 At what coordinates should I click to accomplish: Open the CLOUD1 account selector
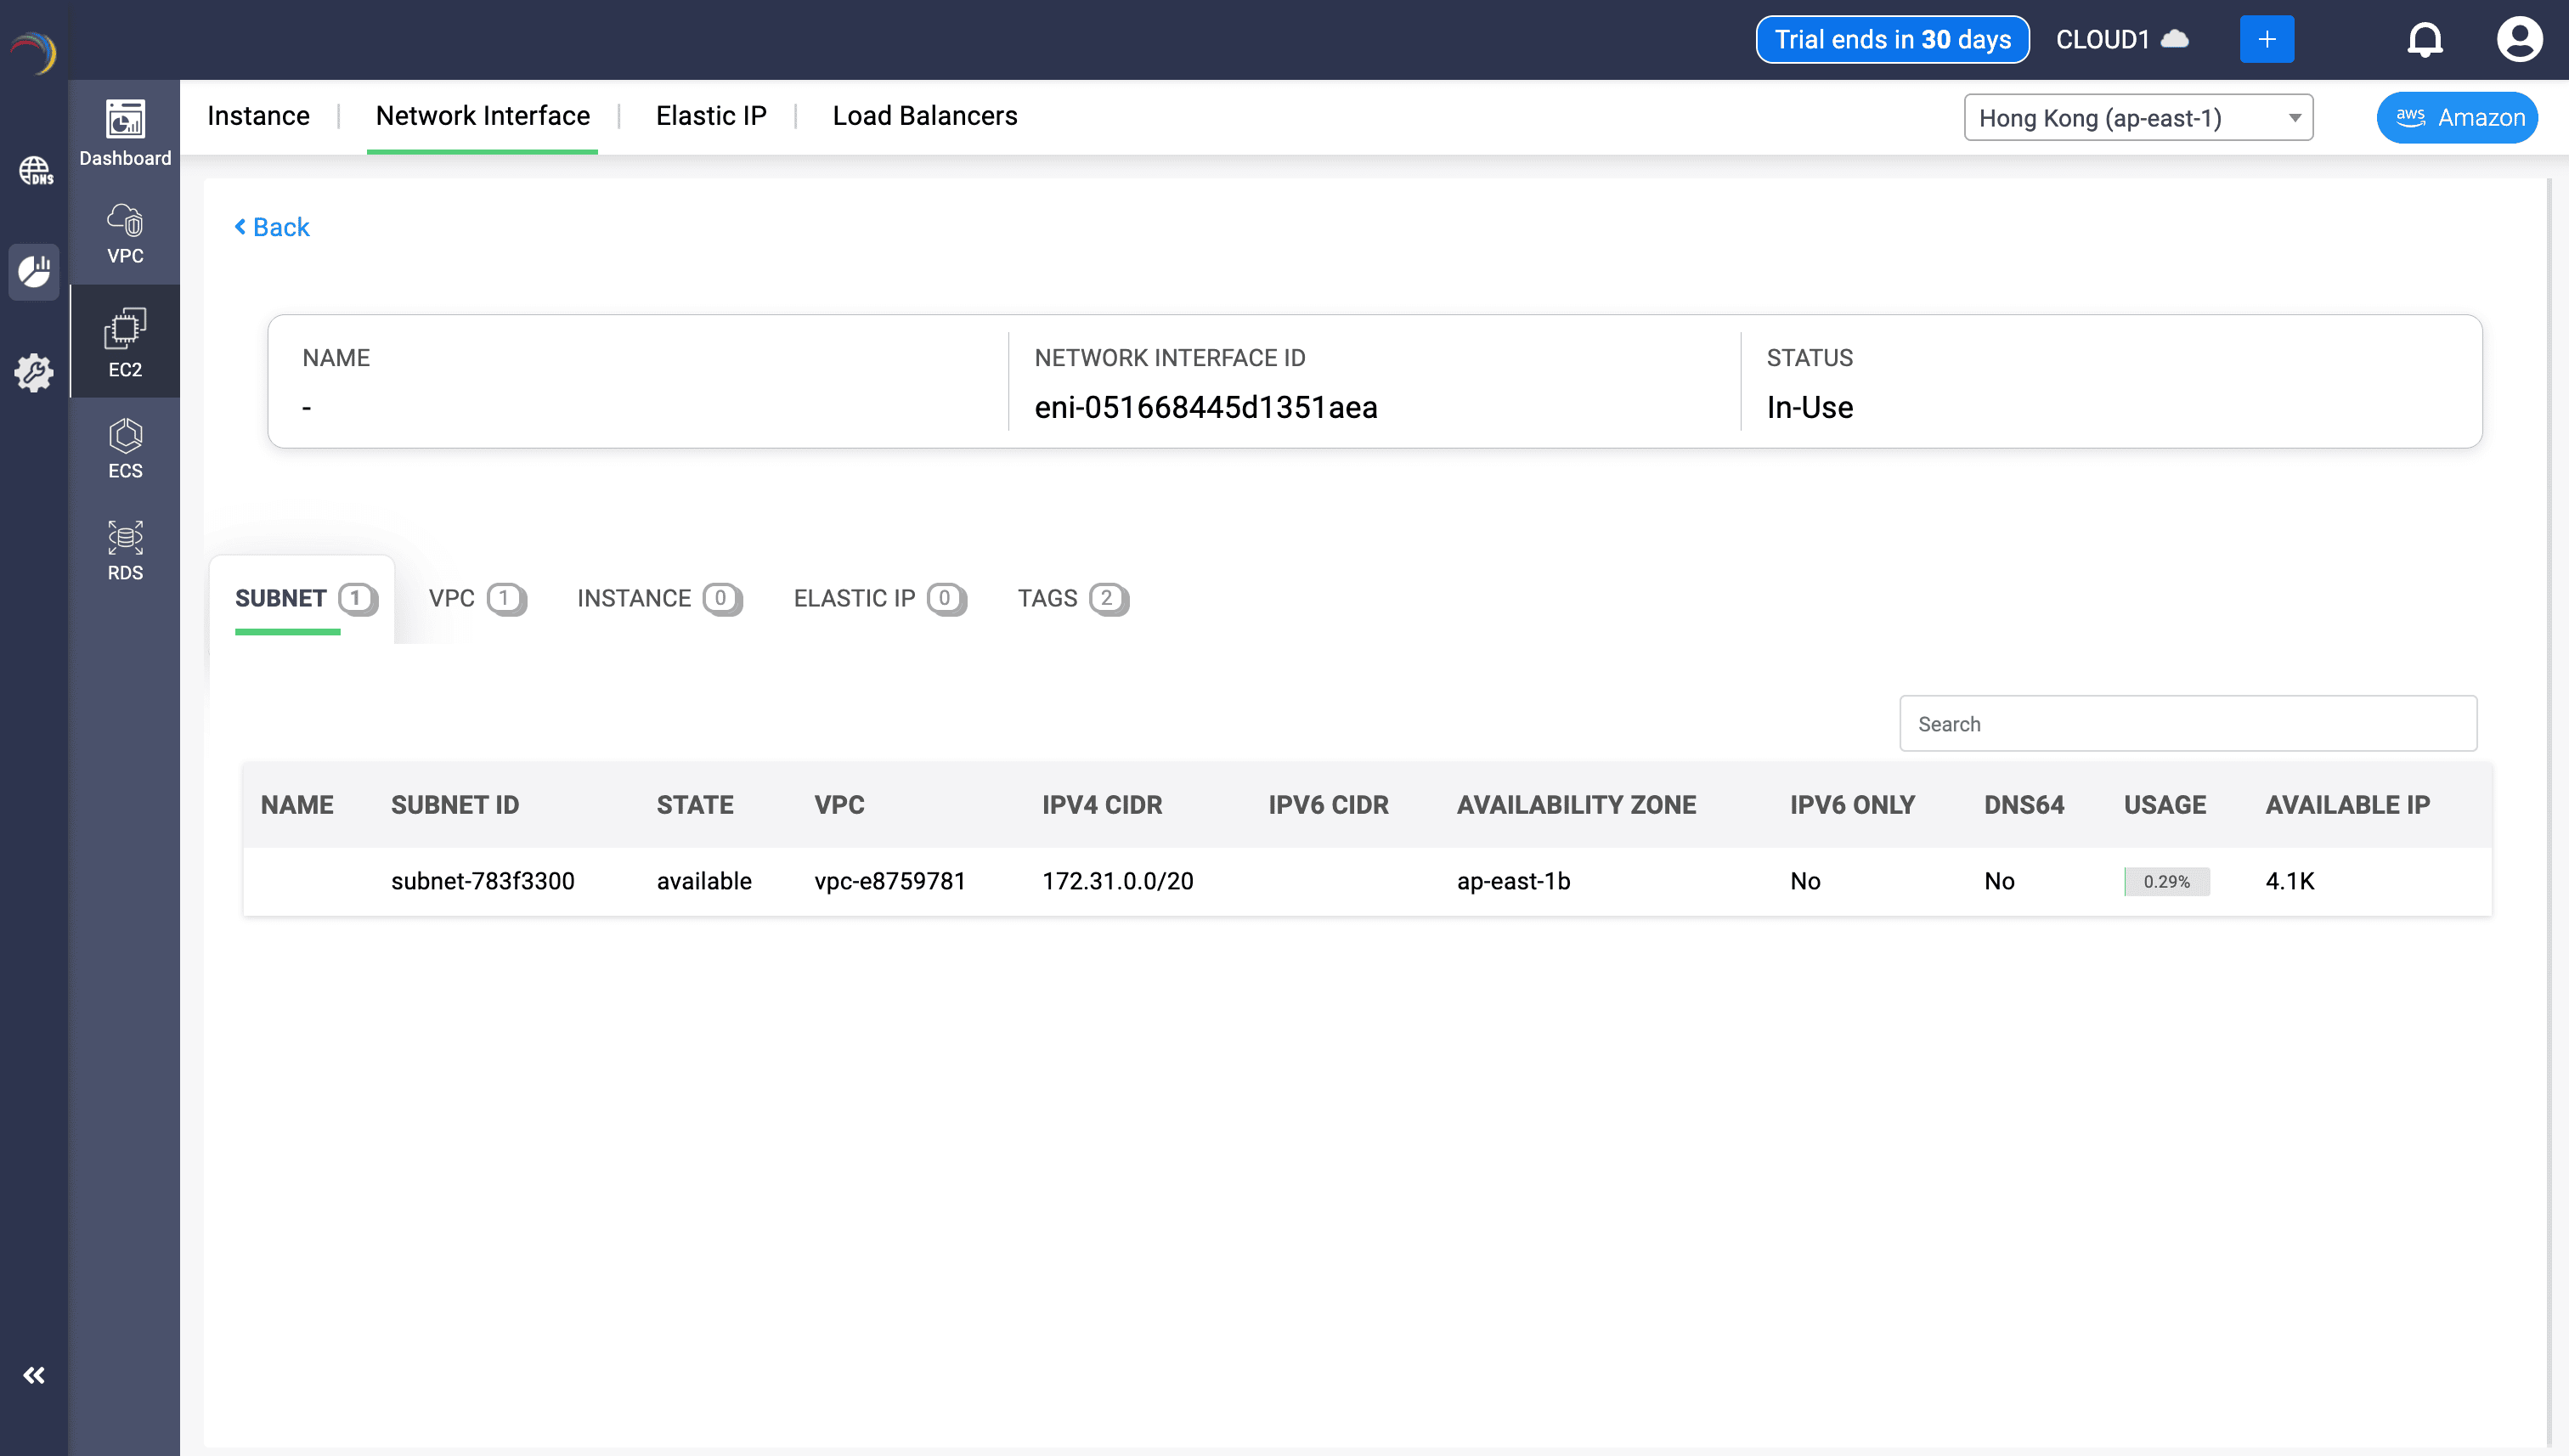(2121, 40)
